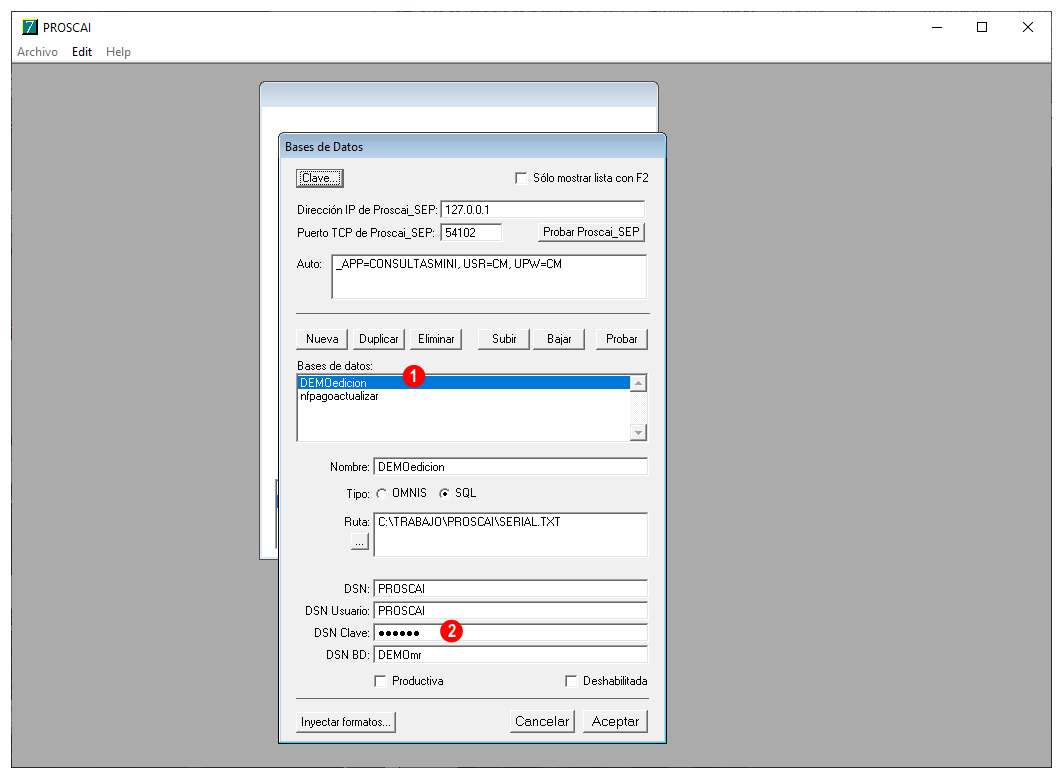Minimize the PROSCAI window
This screenshot has height=778, width=1062.
point(937,27)
